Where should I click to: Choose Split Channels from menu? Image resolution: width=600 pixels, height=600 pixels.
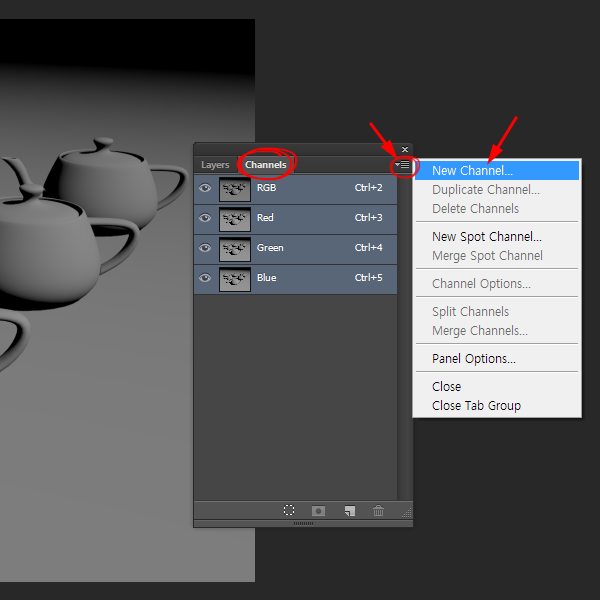tap(497, 311)
